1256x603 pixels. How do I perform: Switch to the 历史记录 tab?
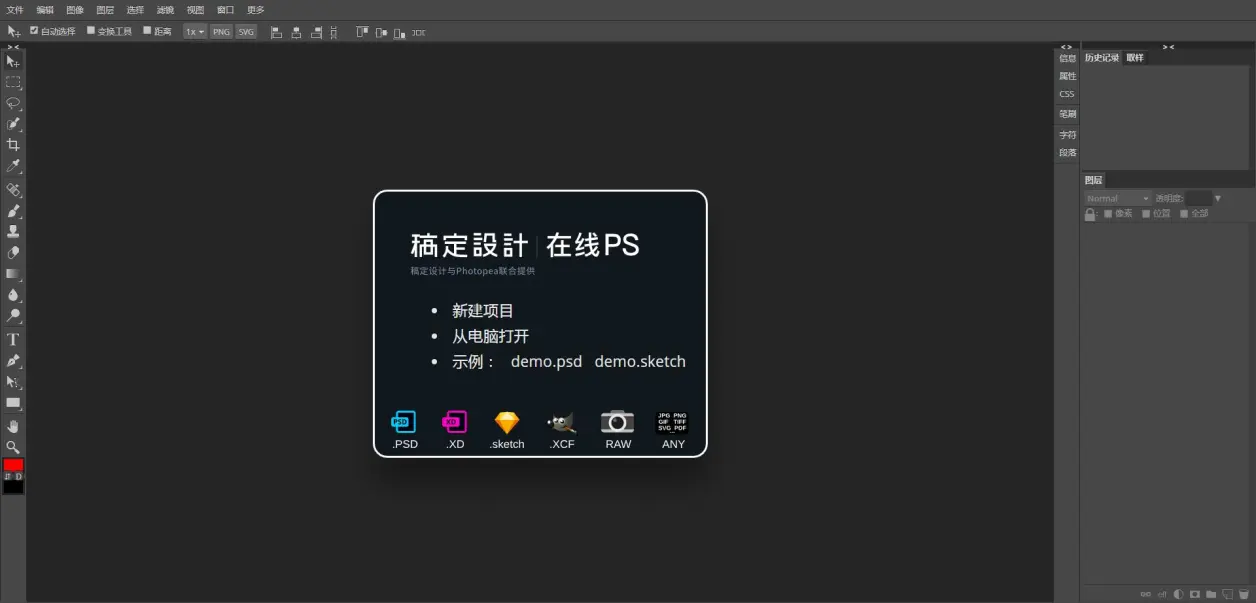pyautogui.click(x=1102, y=58)
